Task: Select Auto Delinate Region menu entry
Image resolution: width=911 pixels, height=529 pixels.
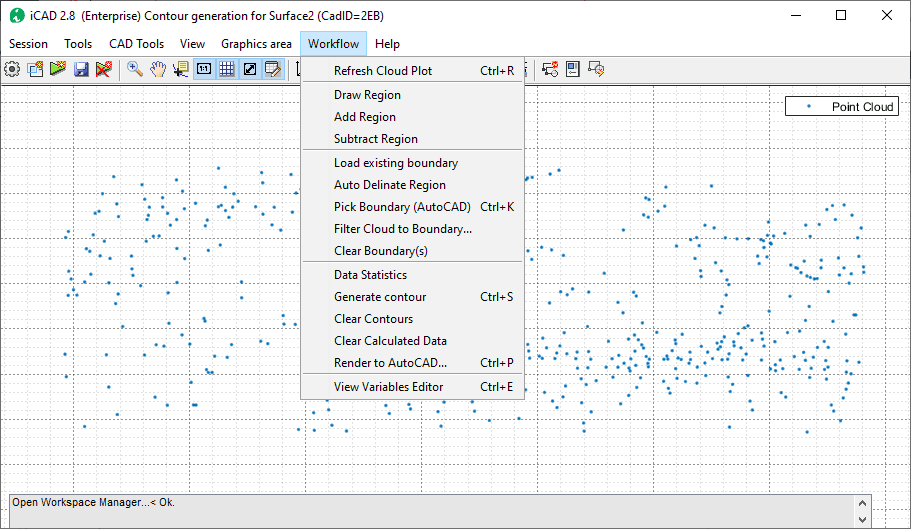Action: pyautogui.click(x=390, y=185)
